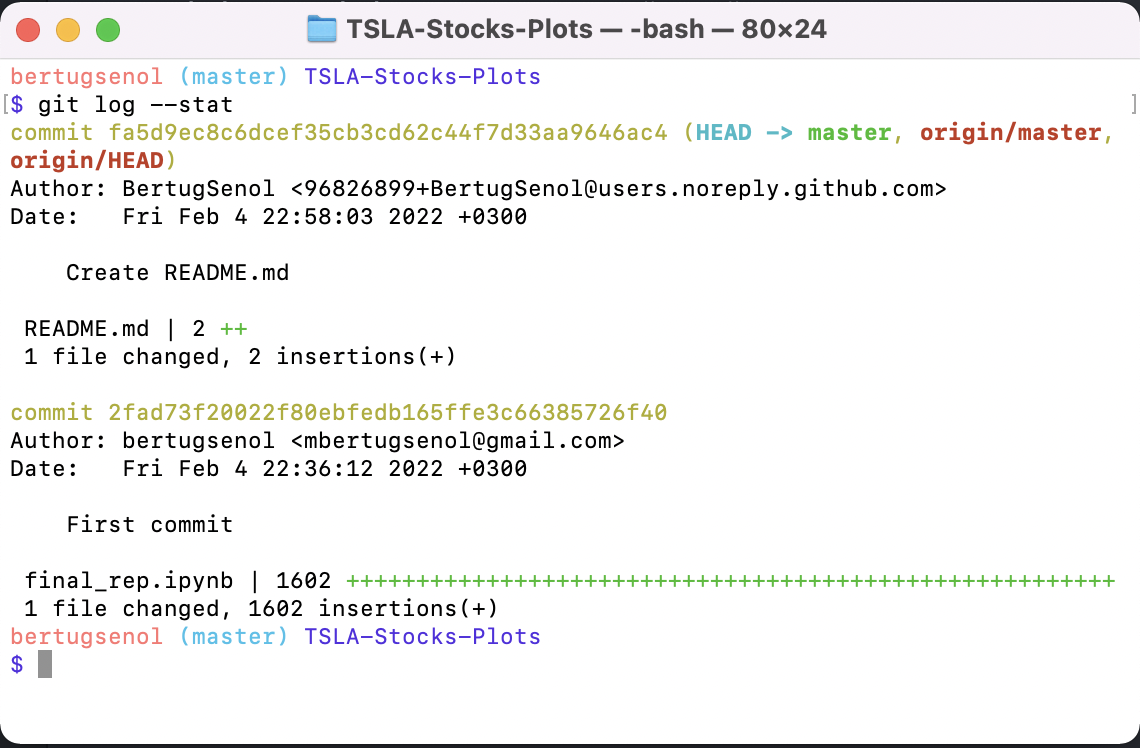Click the bottom prompt directory 'TSLA-Stocks-Plots'
Image resolution: width=1140 pixels, height=748 pixels.
tap(422, 637)
